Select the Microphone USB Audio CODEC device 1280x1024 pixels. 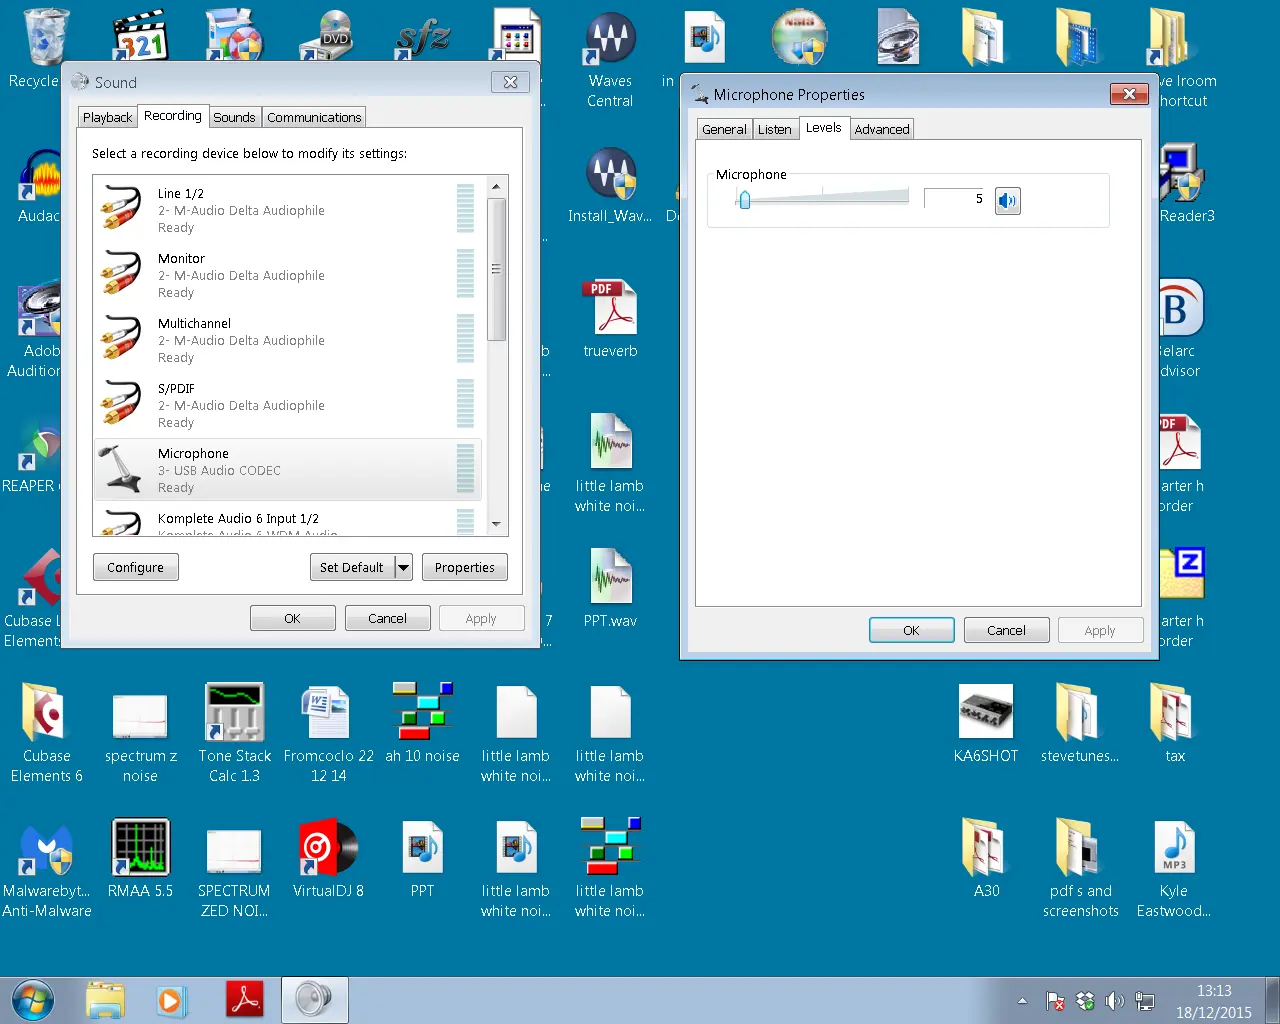pyautogui.click(x=287, y=470)
